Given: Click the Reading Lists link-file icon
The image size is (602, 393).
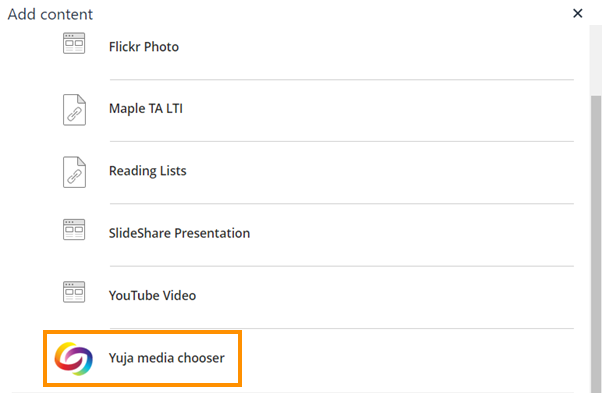Looking at the screenshot, I should click(74, 172).
